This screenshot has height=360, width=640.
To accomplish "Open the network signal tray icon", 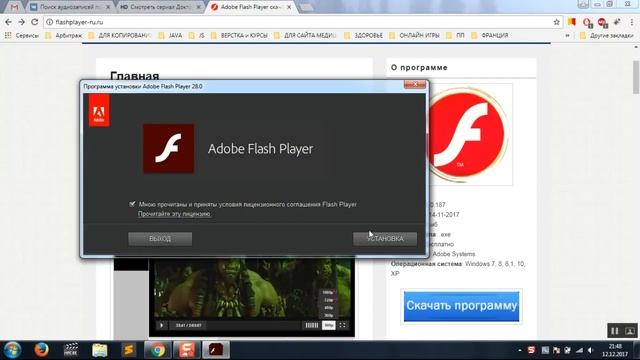I will pos(579,350).
